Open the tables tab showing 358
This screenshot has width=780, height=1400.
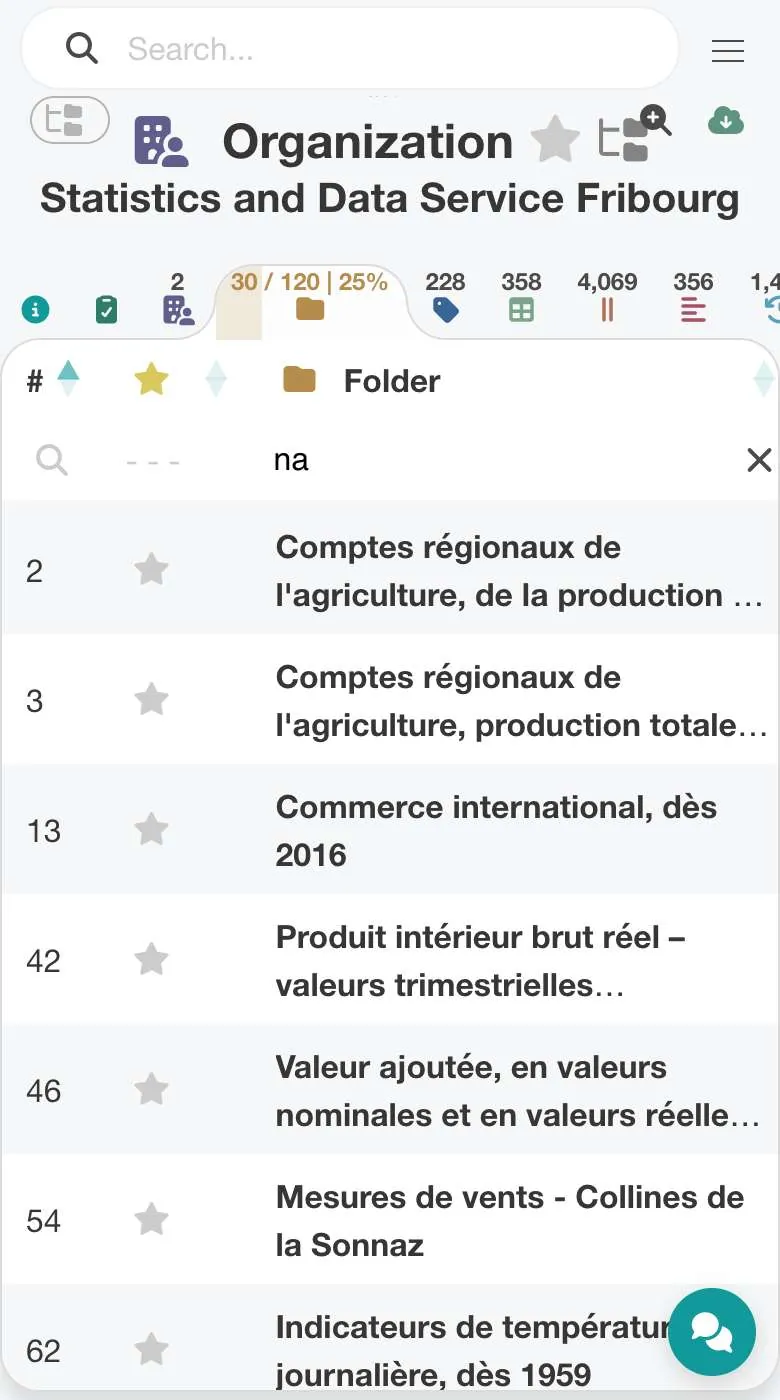click(x=521, y=297)
